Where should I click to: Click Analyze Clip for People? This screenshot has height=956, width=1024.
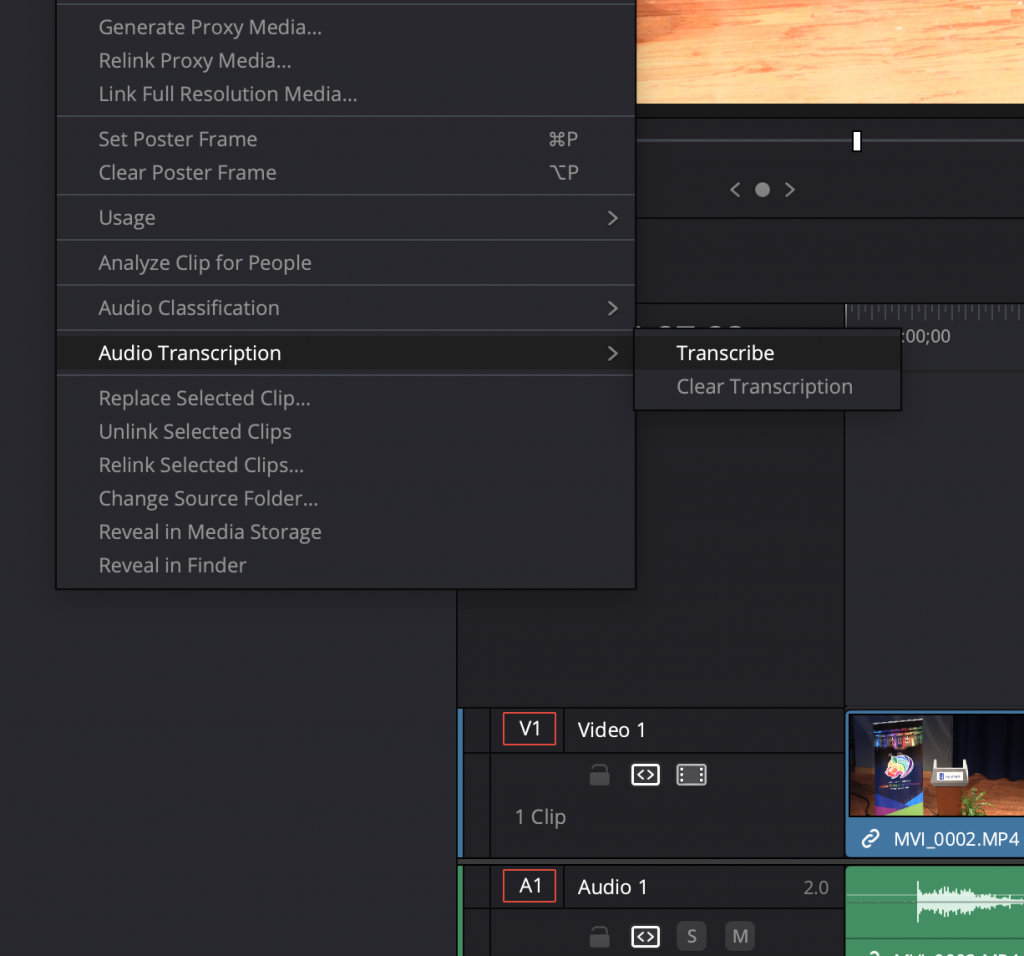205,263
